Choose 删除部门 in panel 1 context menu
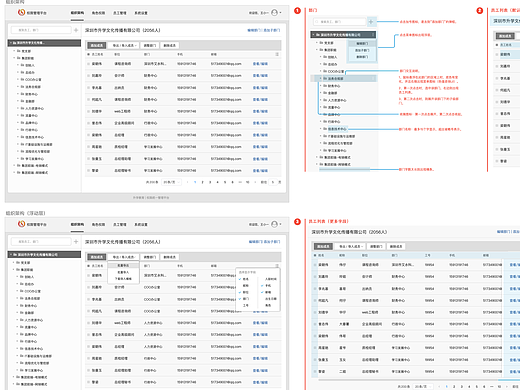 [362, 57]
